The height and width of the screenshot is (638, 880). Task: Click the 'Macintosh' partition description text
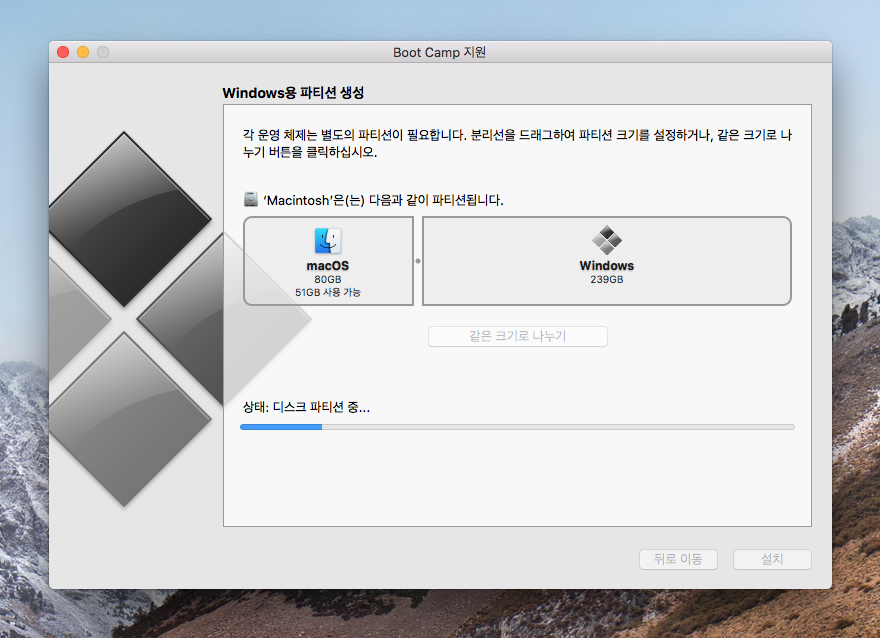point(383,200)
